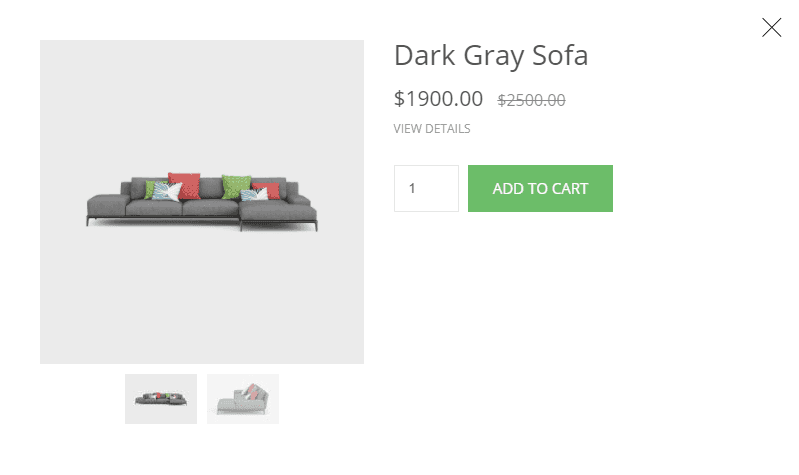Click the left armrest of the sofa image
Image resolution: width=799 pixels, height=475 pixels.
tap(106, 205)
